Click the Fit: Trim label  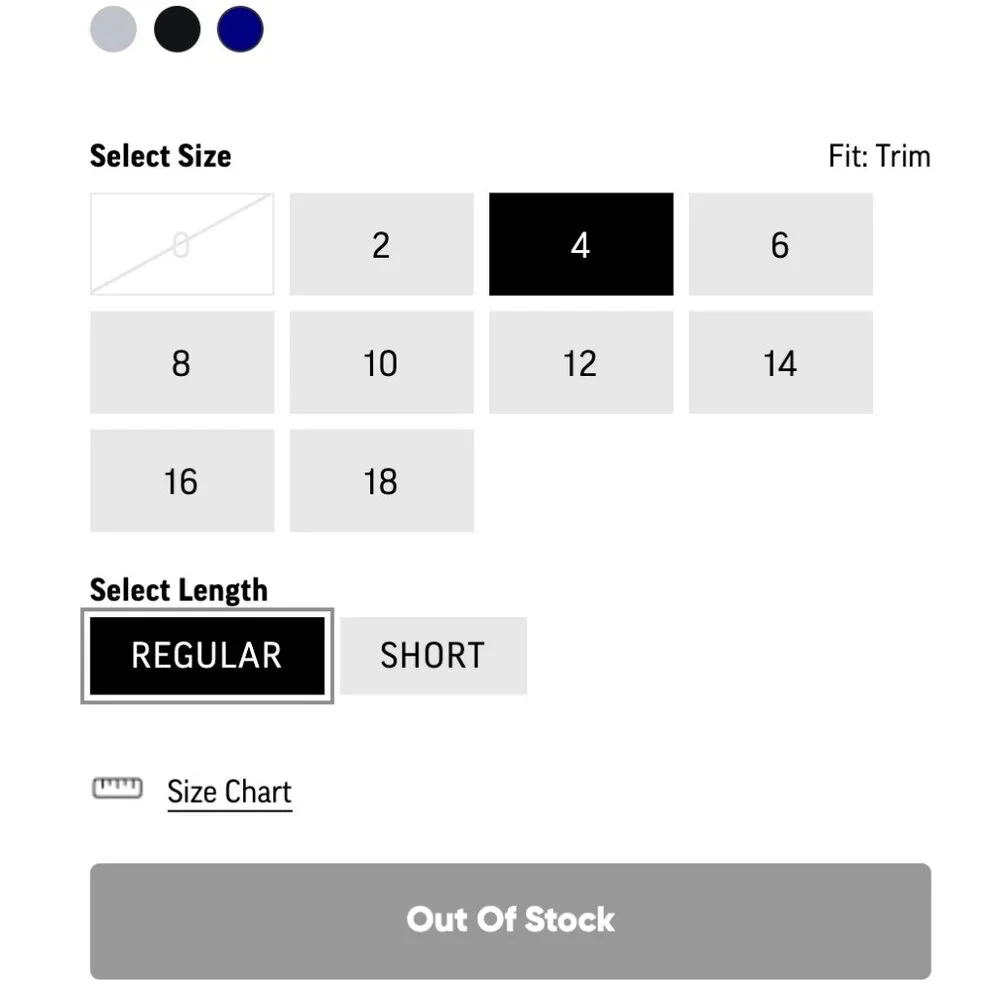[879, 156]
